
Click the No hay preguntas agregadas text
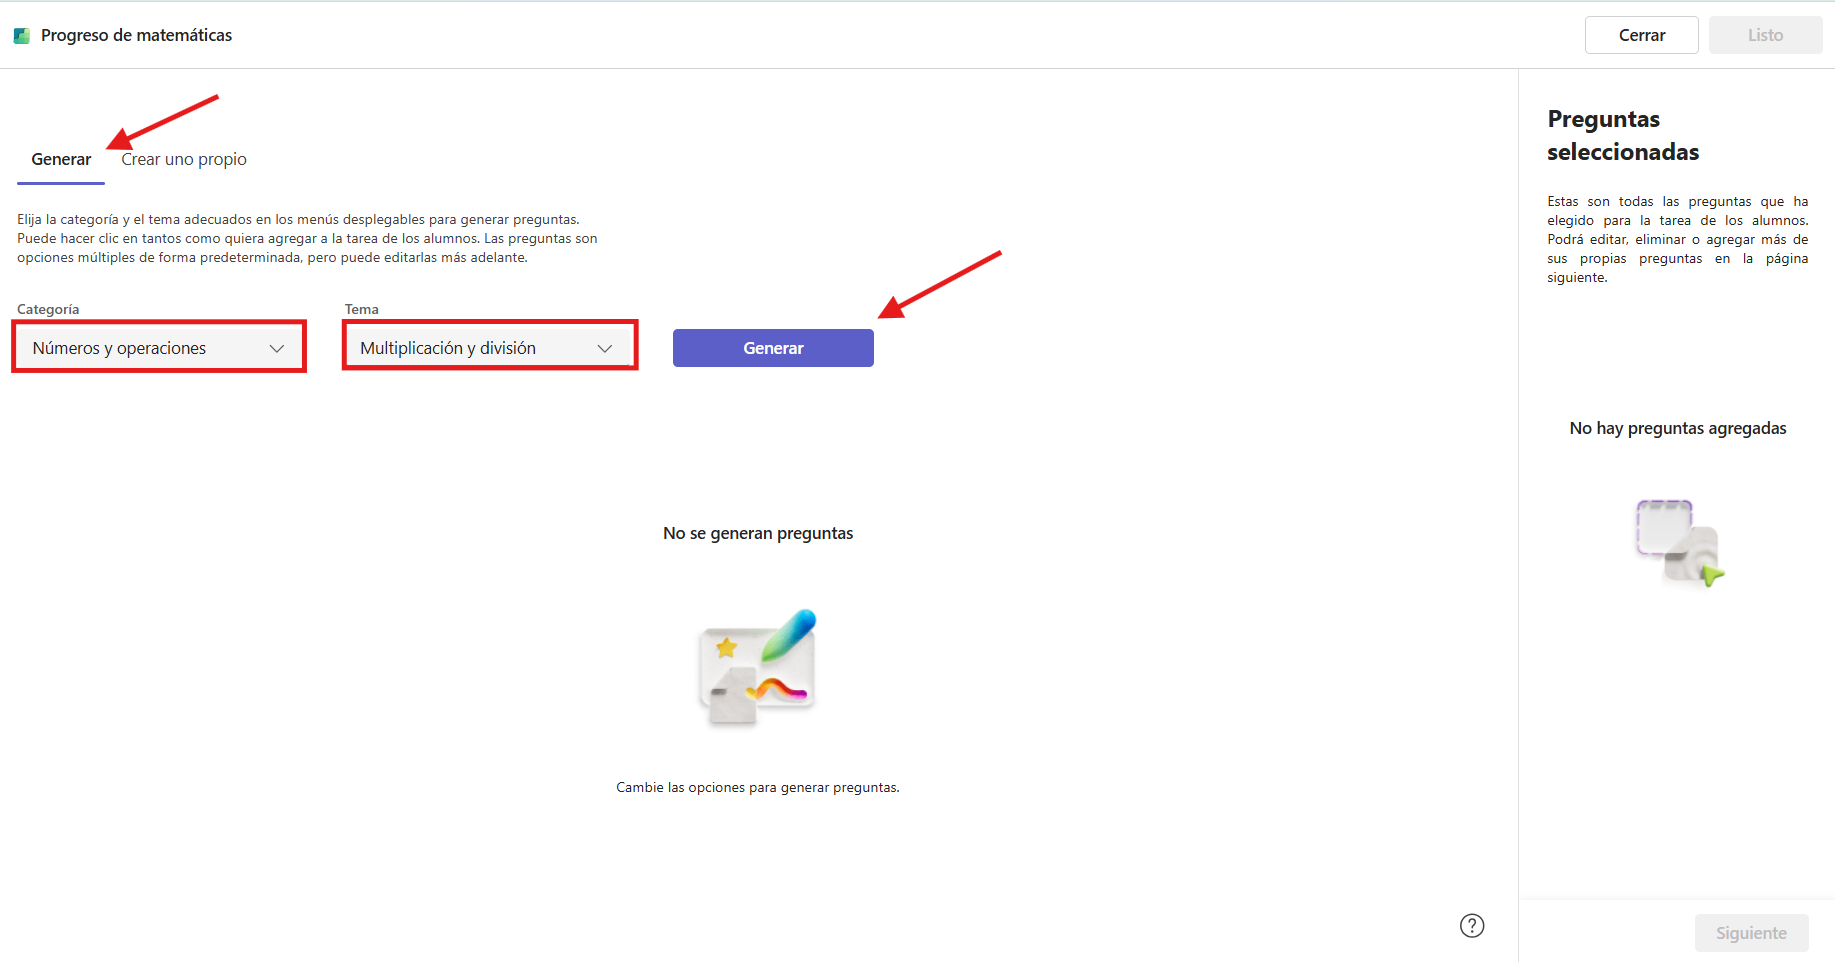tap(1678, 428)
